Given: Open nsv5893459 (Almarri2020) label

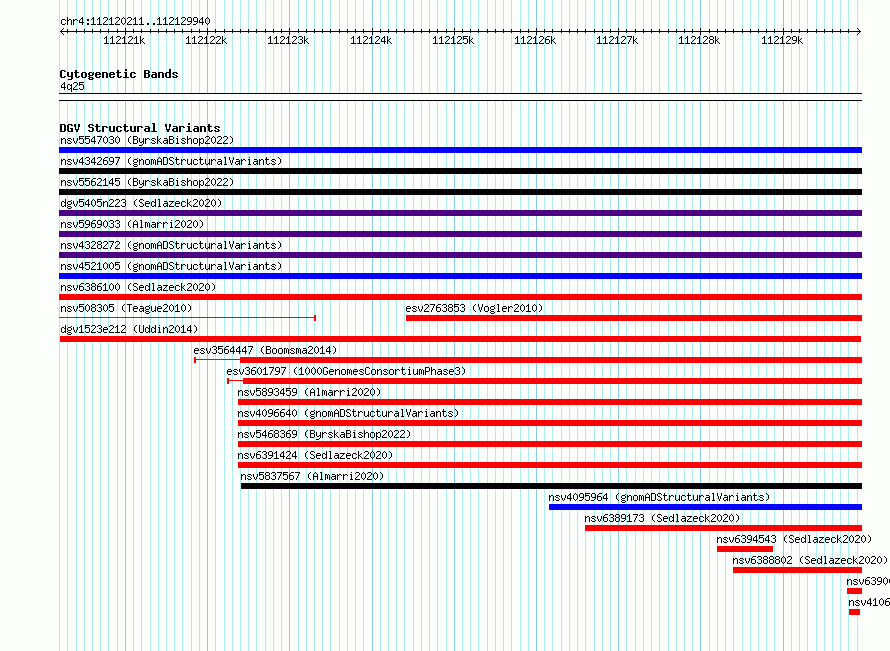Looking at the screenshot, I should pos(309,392).
